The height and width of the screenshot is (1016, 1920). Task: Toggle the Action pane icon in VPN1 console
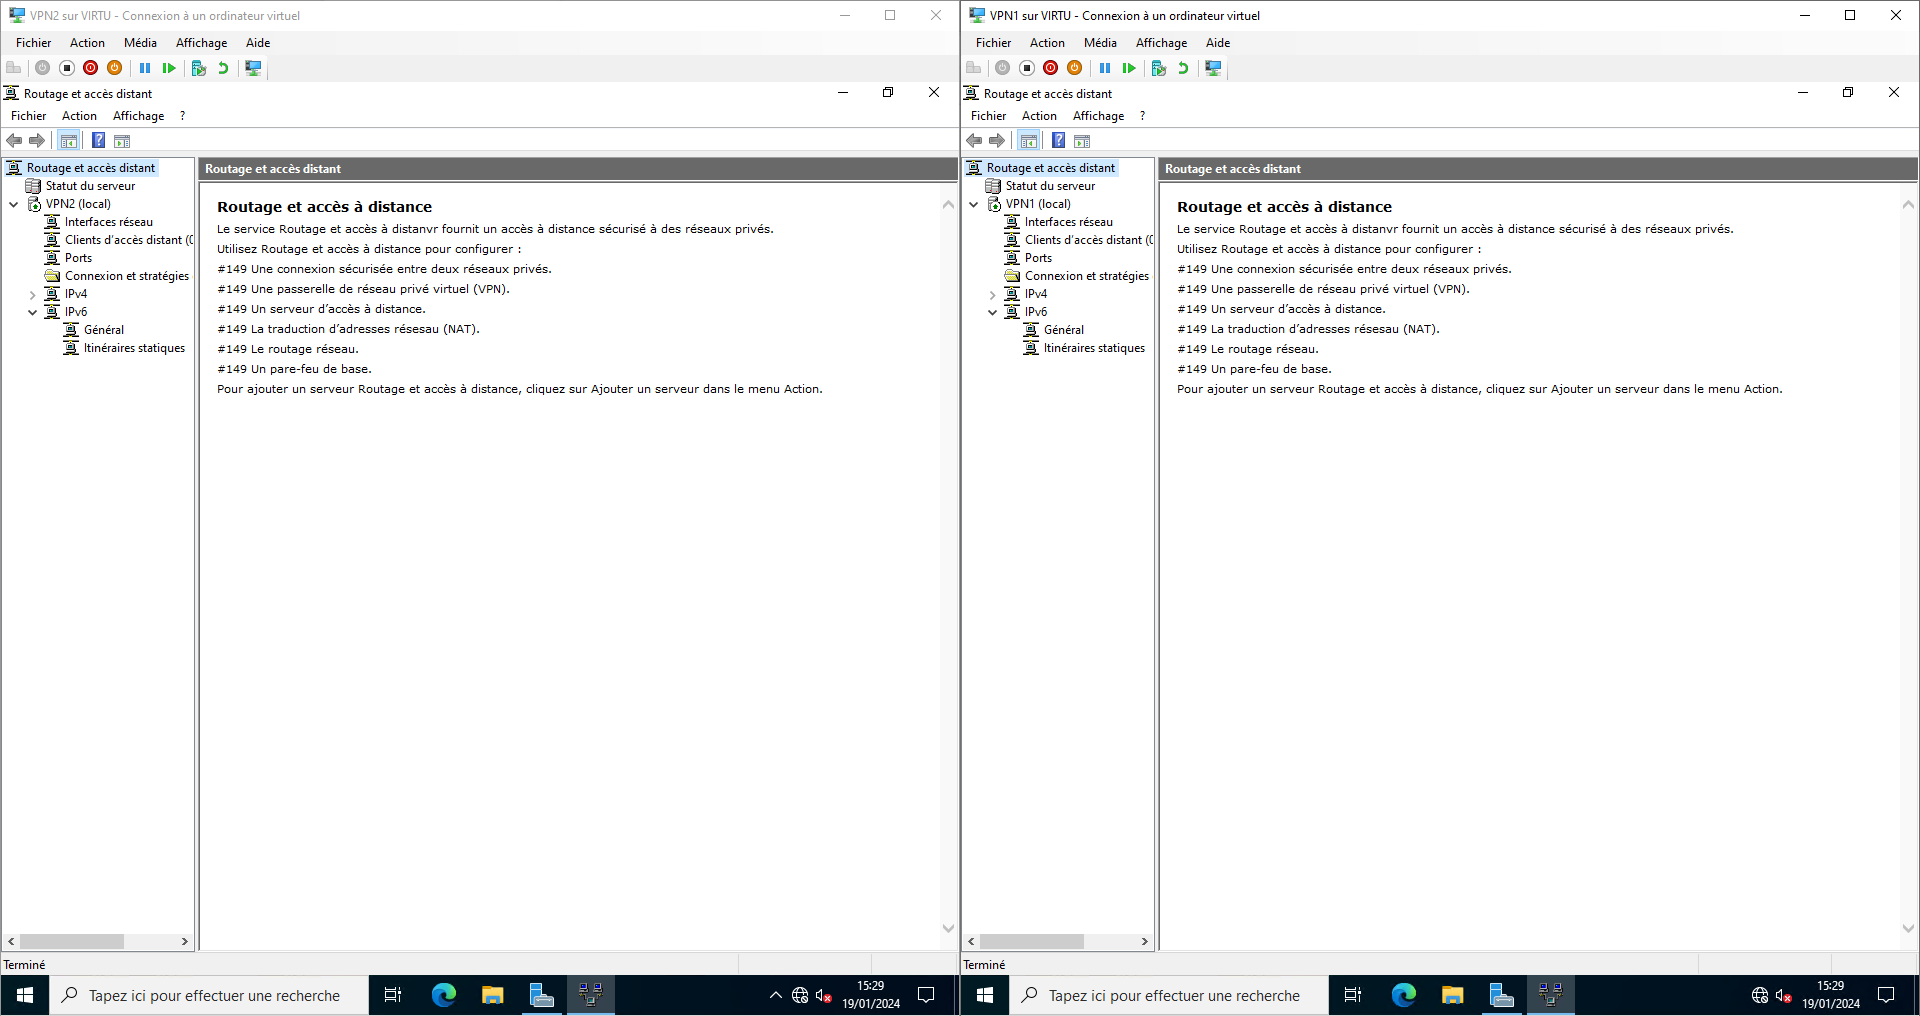[1082, 141]
